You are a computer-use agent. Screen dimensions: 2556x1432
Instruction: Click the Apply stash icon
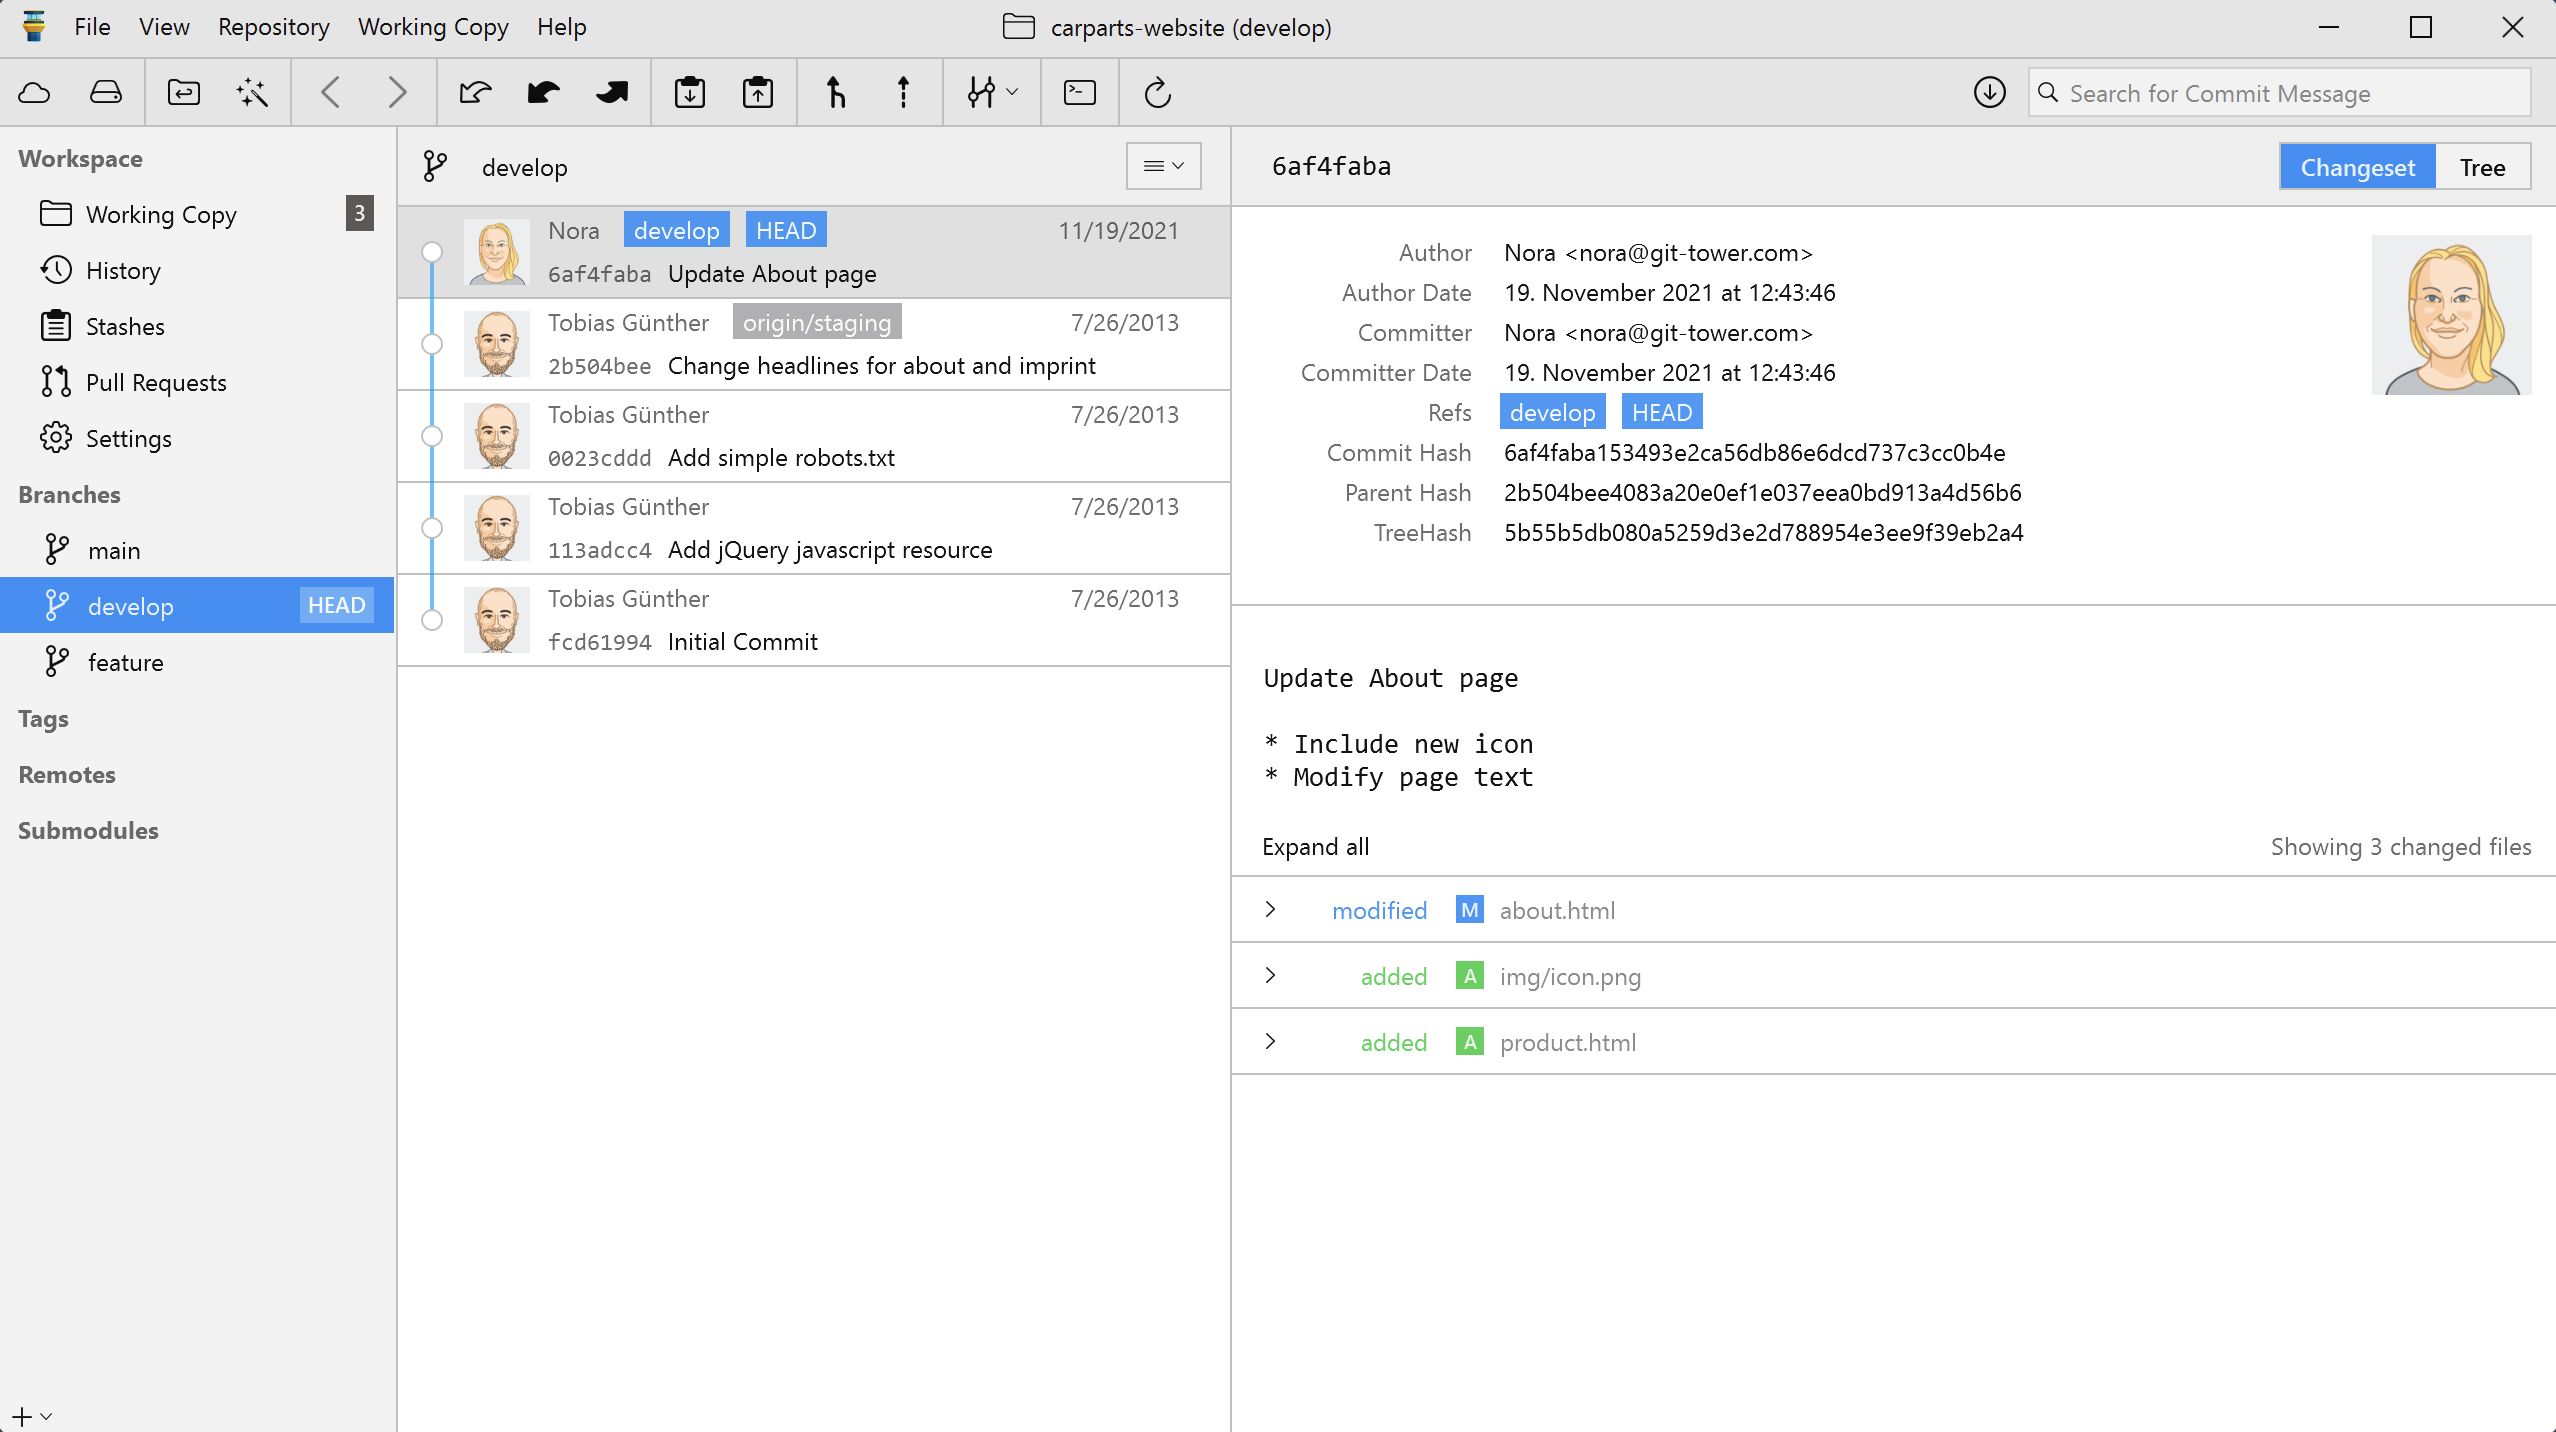pyautogui.click(x=758, y=93)
